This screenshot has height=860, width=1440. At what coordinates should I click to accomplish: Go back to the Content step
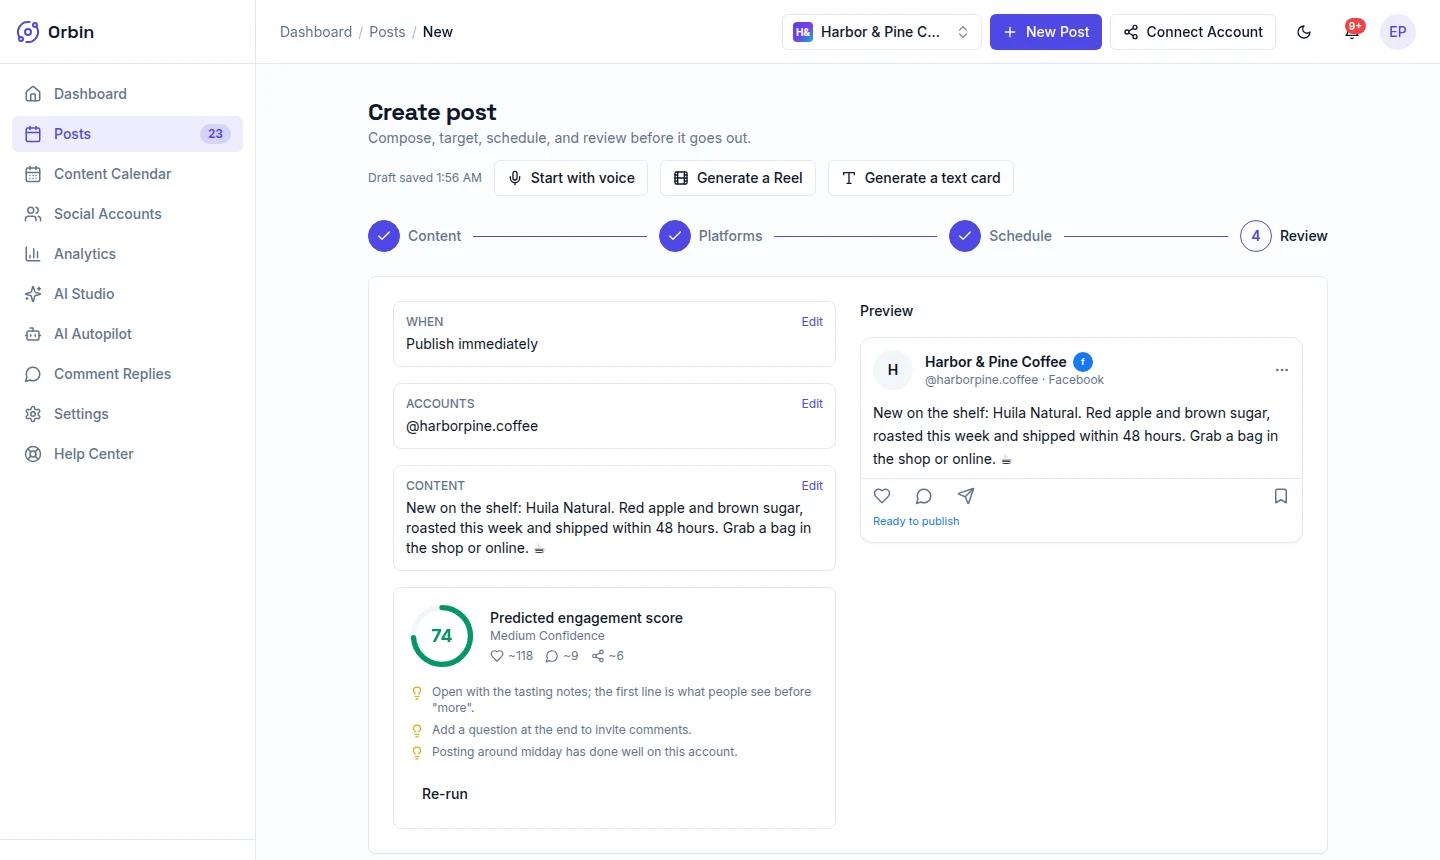pyautogui.click(x=415, y=236)
